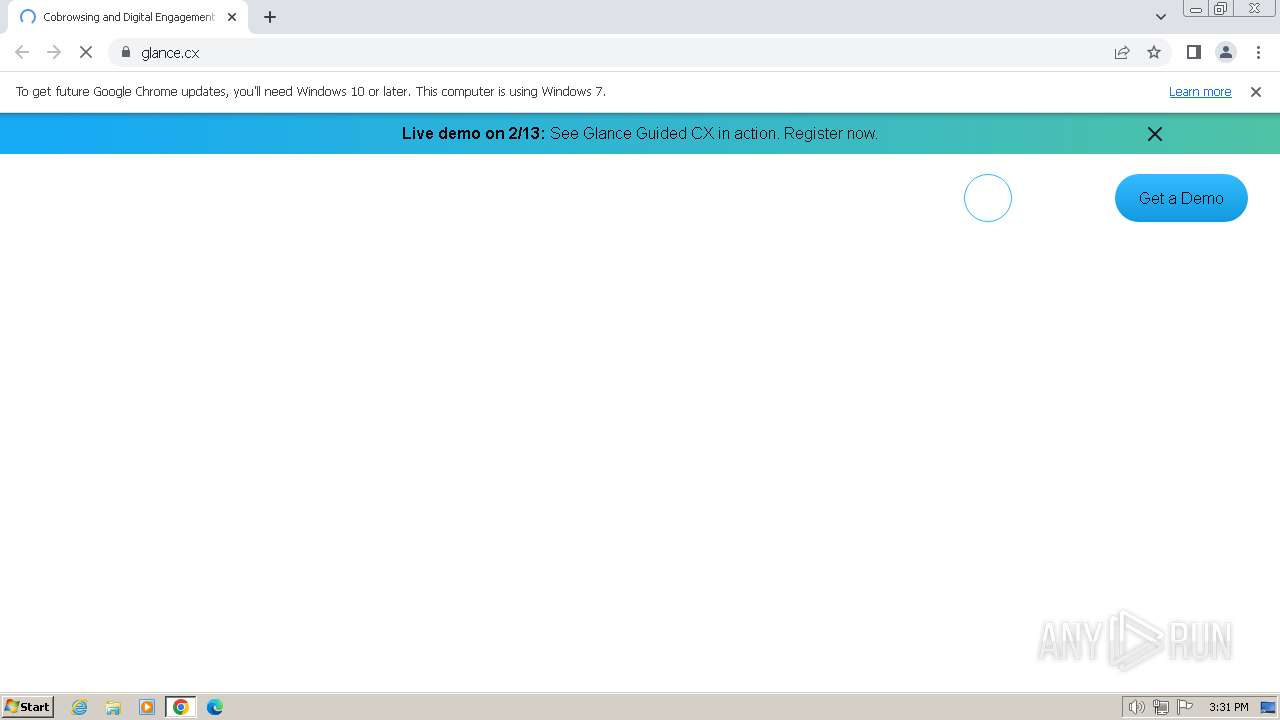This screenshot has height=720, width=1280.
Task: Open new tab with plus button
Action: tap(270, 17)
